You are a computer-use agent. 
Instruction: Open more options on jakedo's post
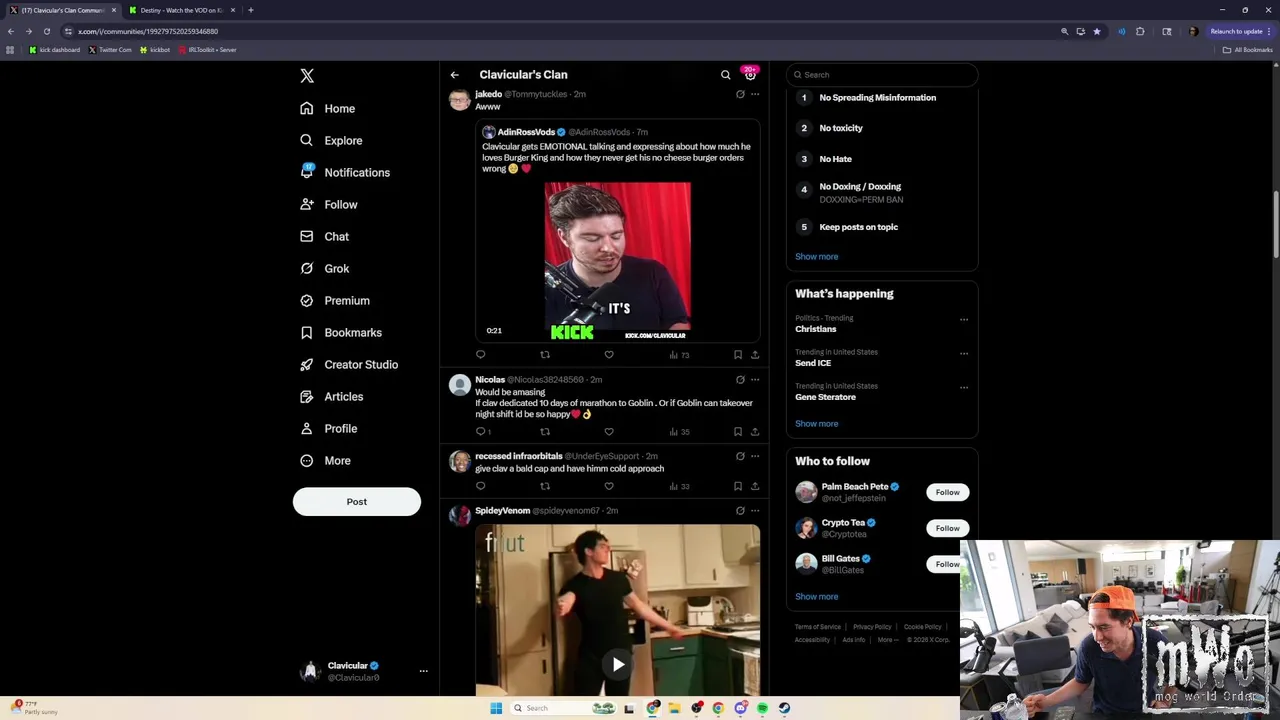click(x=755, y=94)
